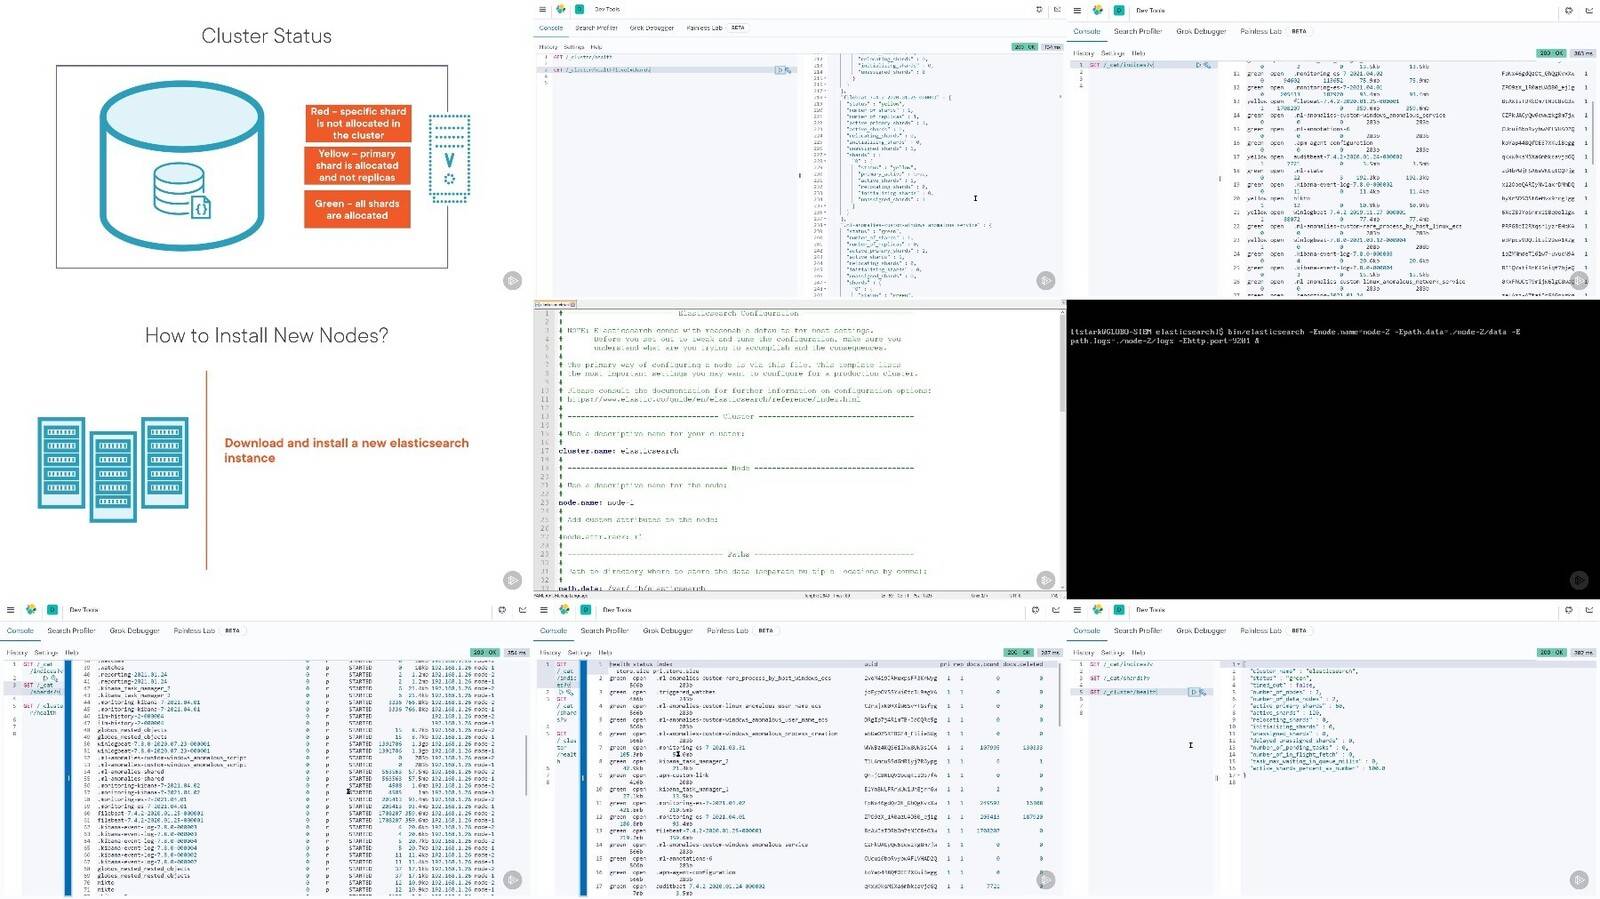Click 'Green – all shards are allocated' box

click(x=358, y=209)
